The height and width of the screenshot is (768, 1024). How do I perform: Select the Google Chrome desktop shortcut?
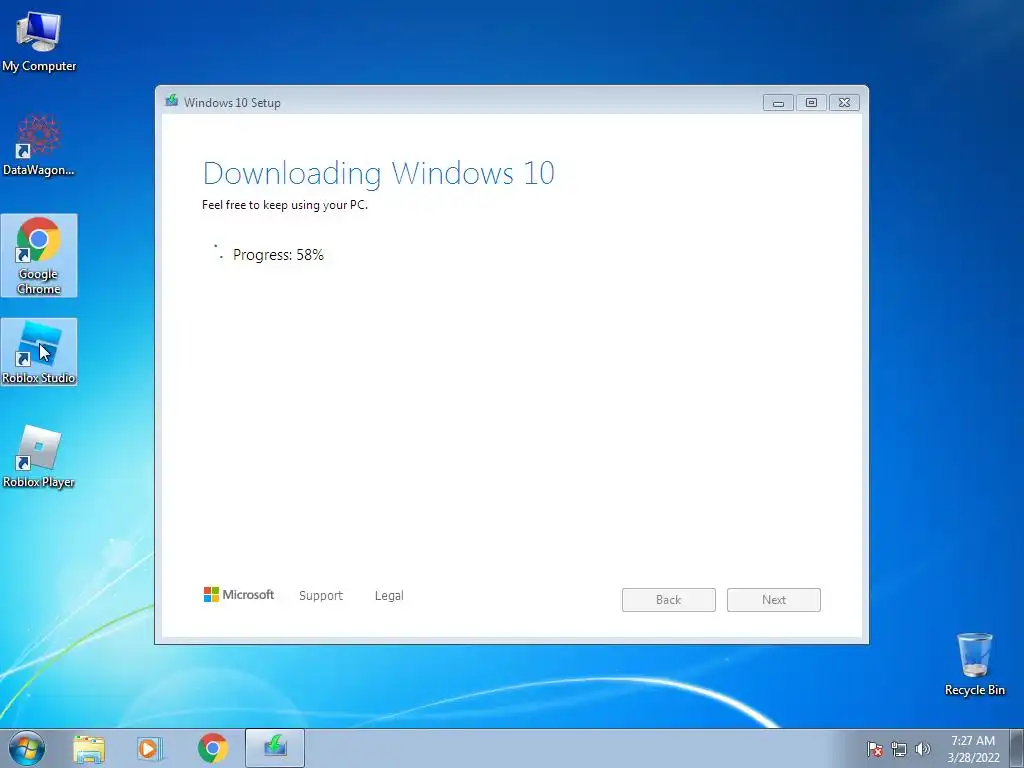39,255
